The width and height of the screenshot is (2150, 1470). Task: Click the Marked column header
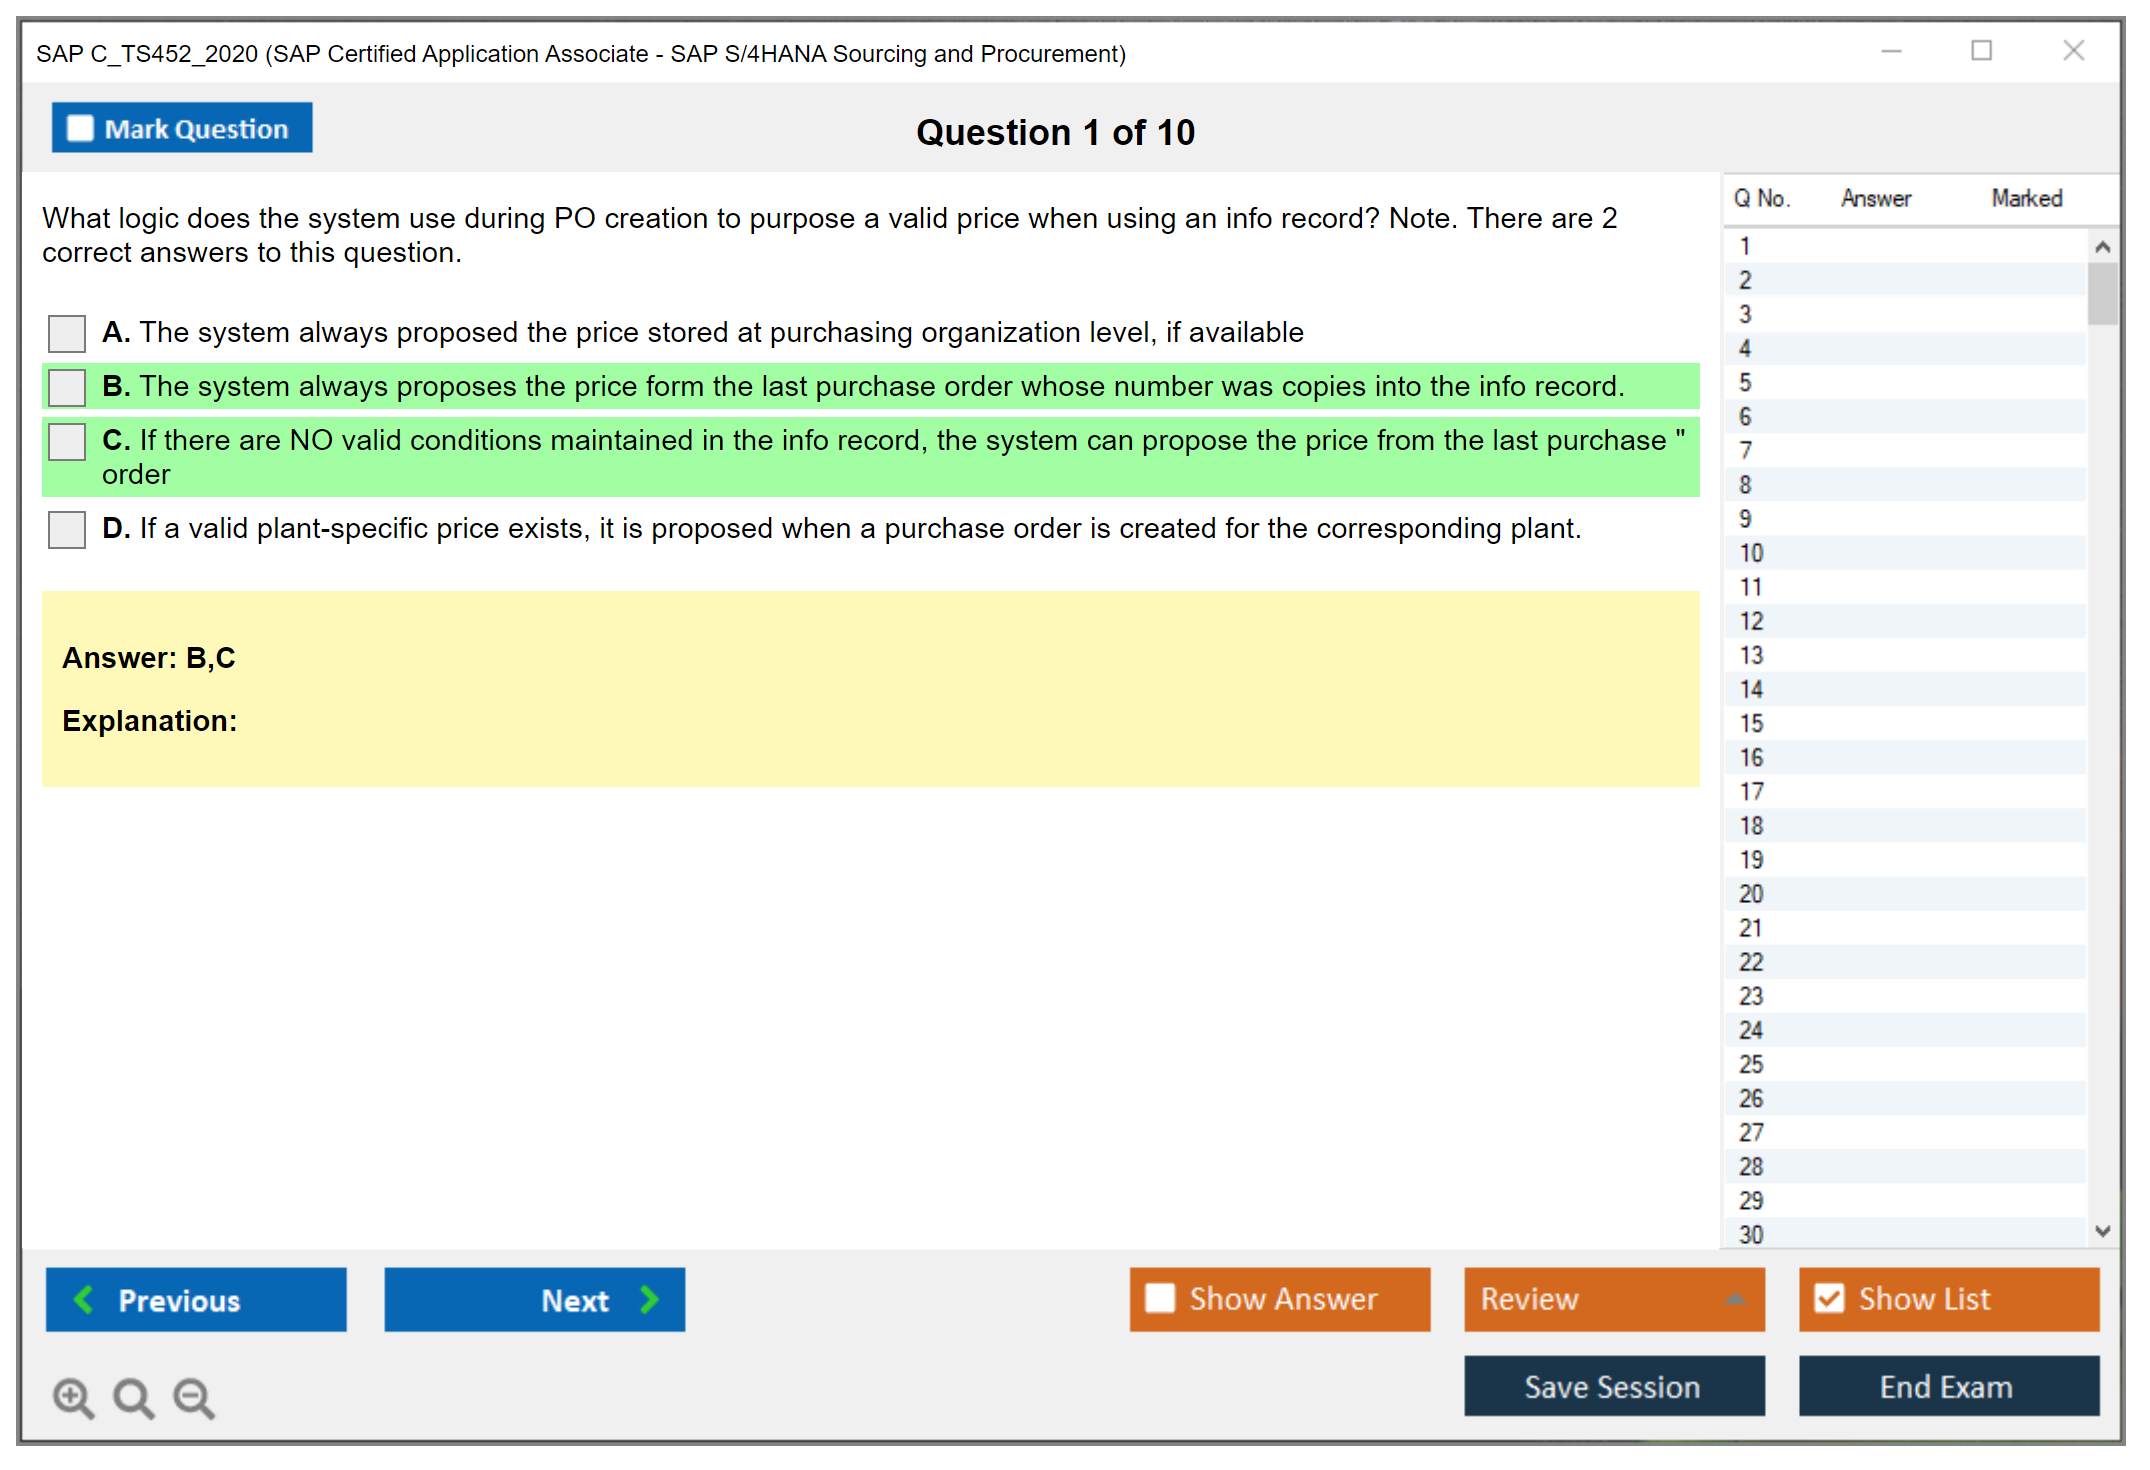tap(2026, 198)
